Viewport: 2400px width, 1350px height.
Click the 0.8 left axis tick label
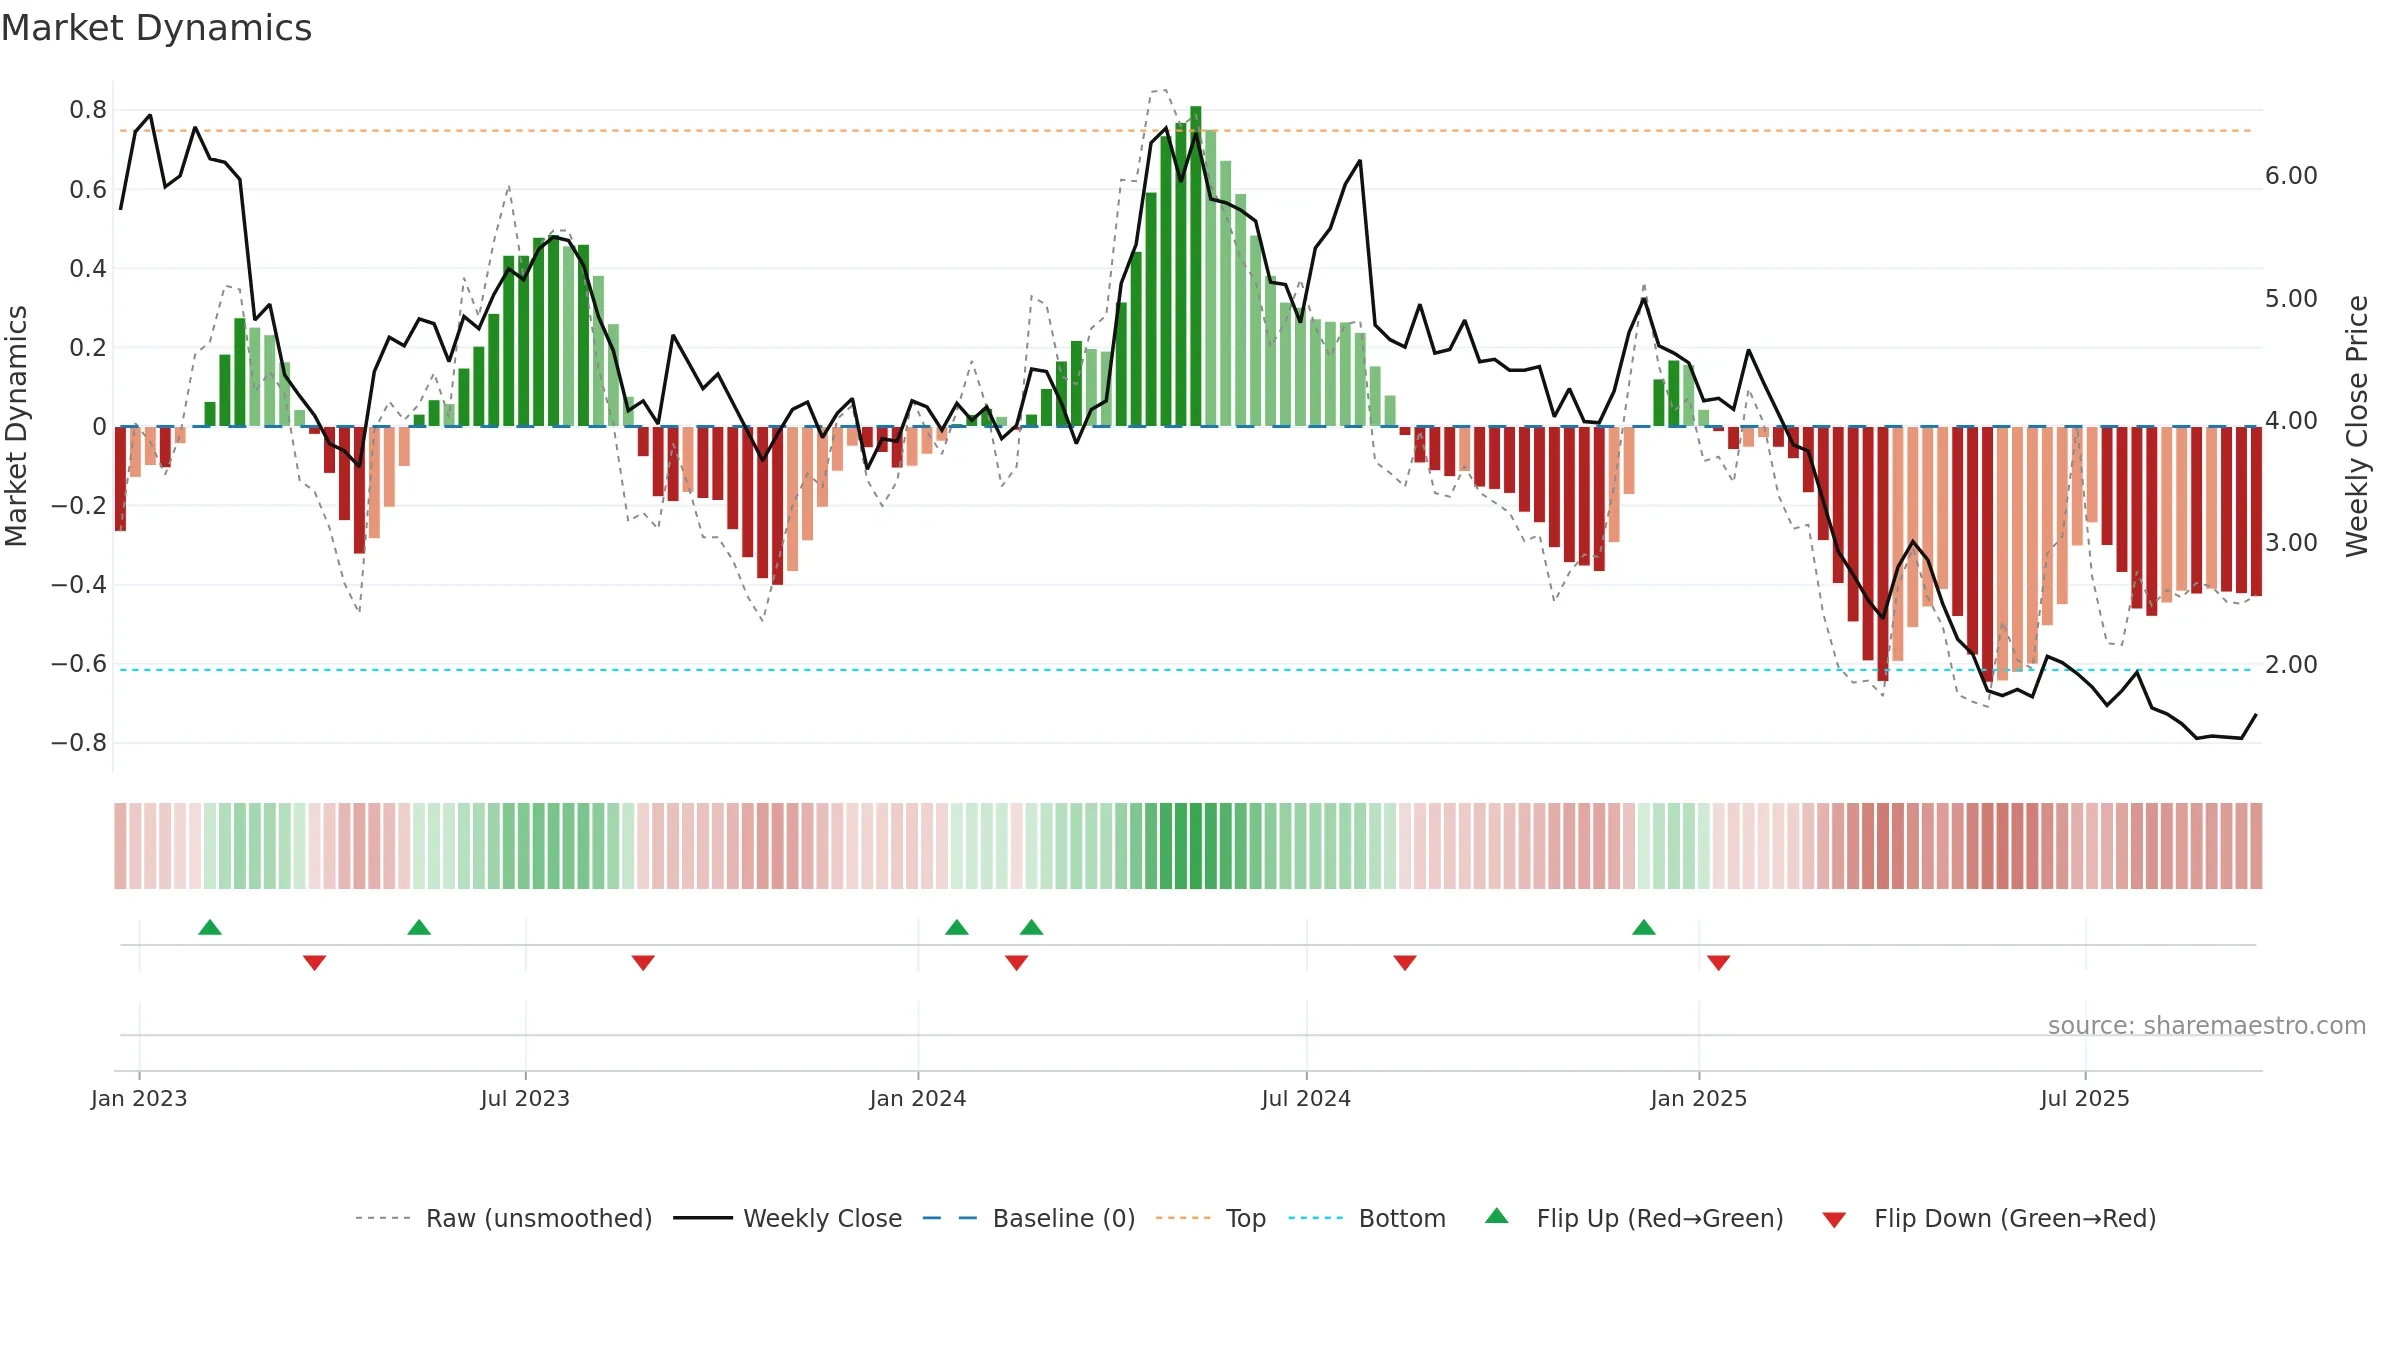point(88,110)
